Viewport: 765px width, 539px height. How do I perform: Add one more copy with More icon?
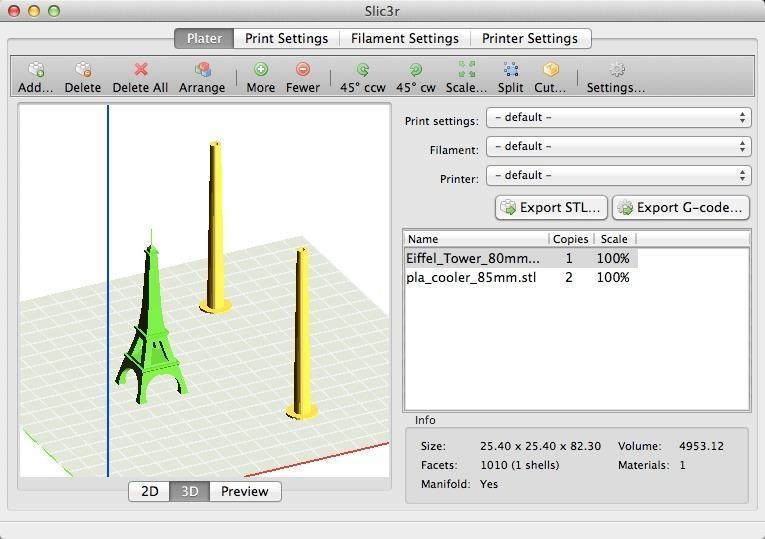point(261,70)
